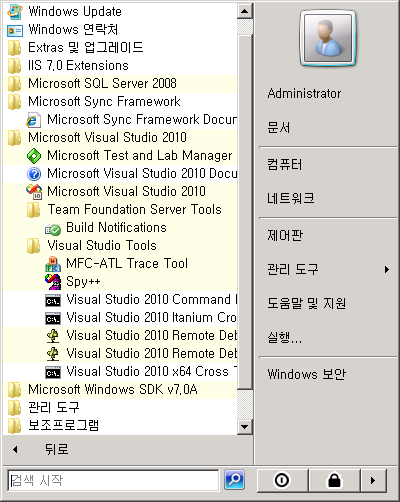Click the power button icon
400x502 pixels.
point(282,480)
